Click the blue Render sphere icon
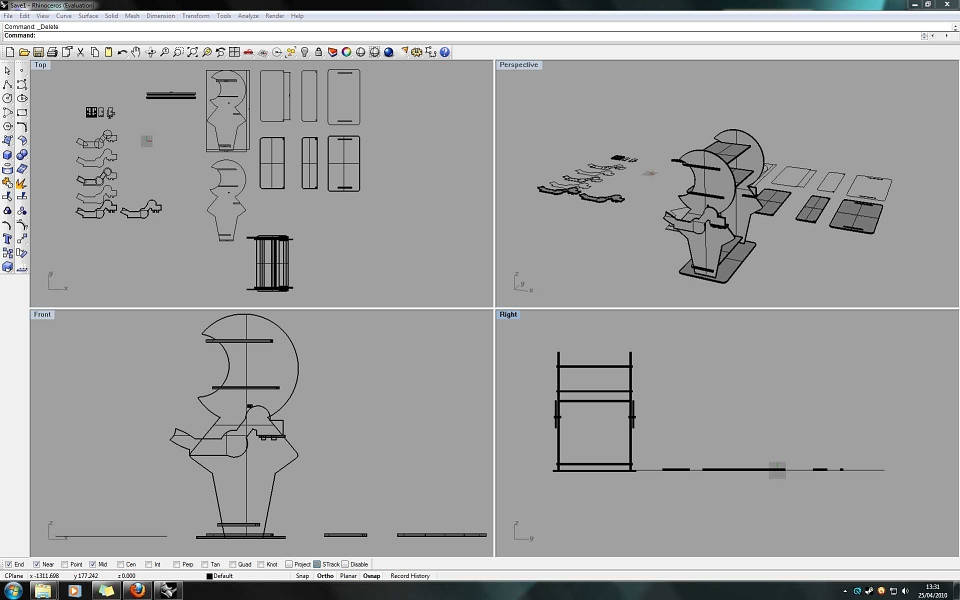The image size is (960, 600). (x=389, y=52)
